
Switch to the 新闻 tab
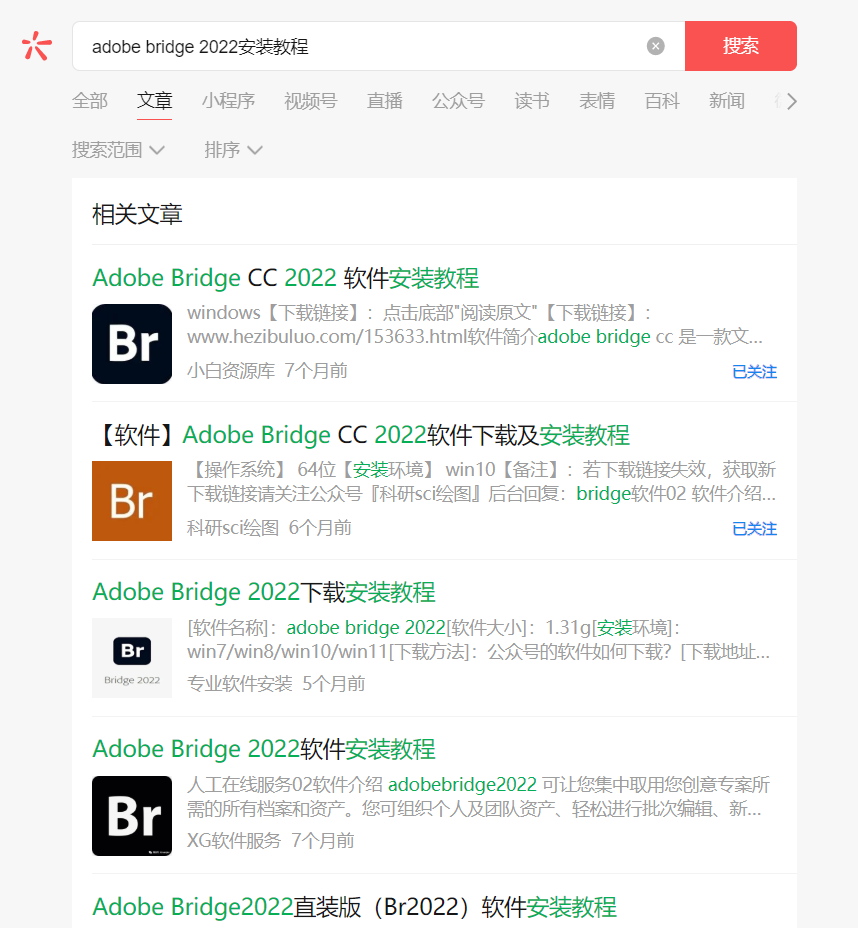pos(727,101)
